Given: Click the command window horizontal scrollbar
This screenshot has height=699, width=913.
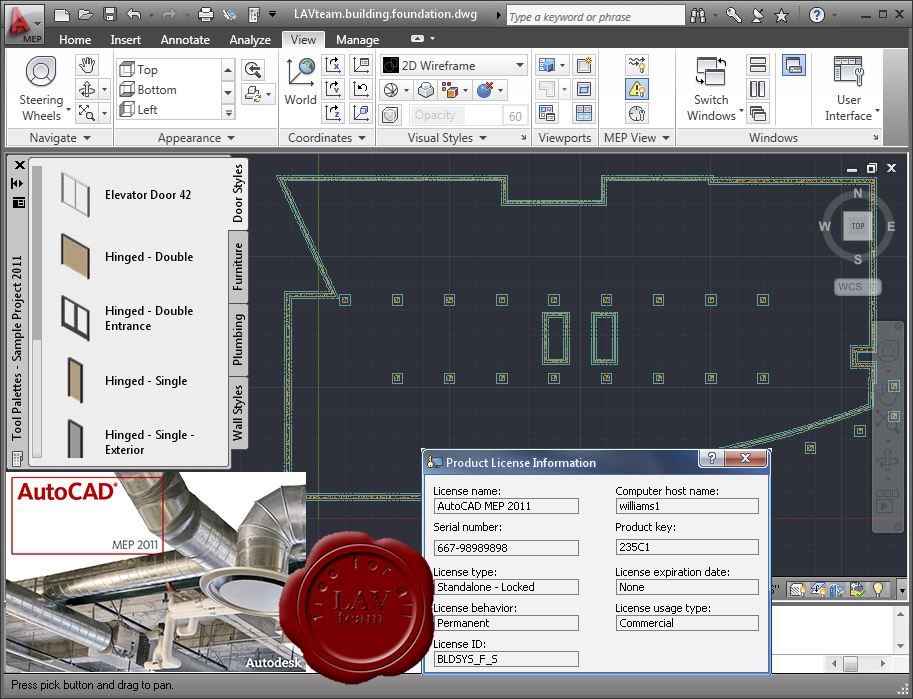Looking at the screenshot, I should pyautogui.click(x=859, y=663).
